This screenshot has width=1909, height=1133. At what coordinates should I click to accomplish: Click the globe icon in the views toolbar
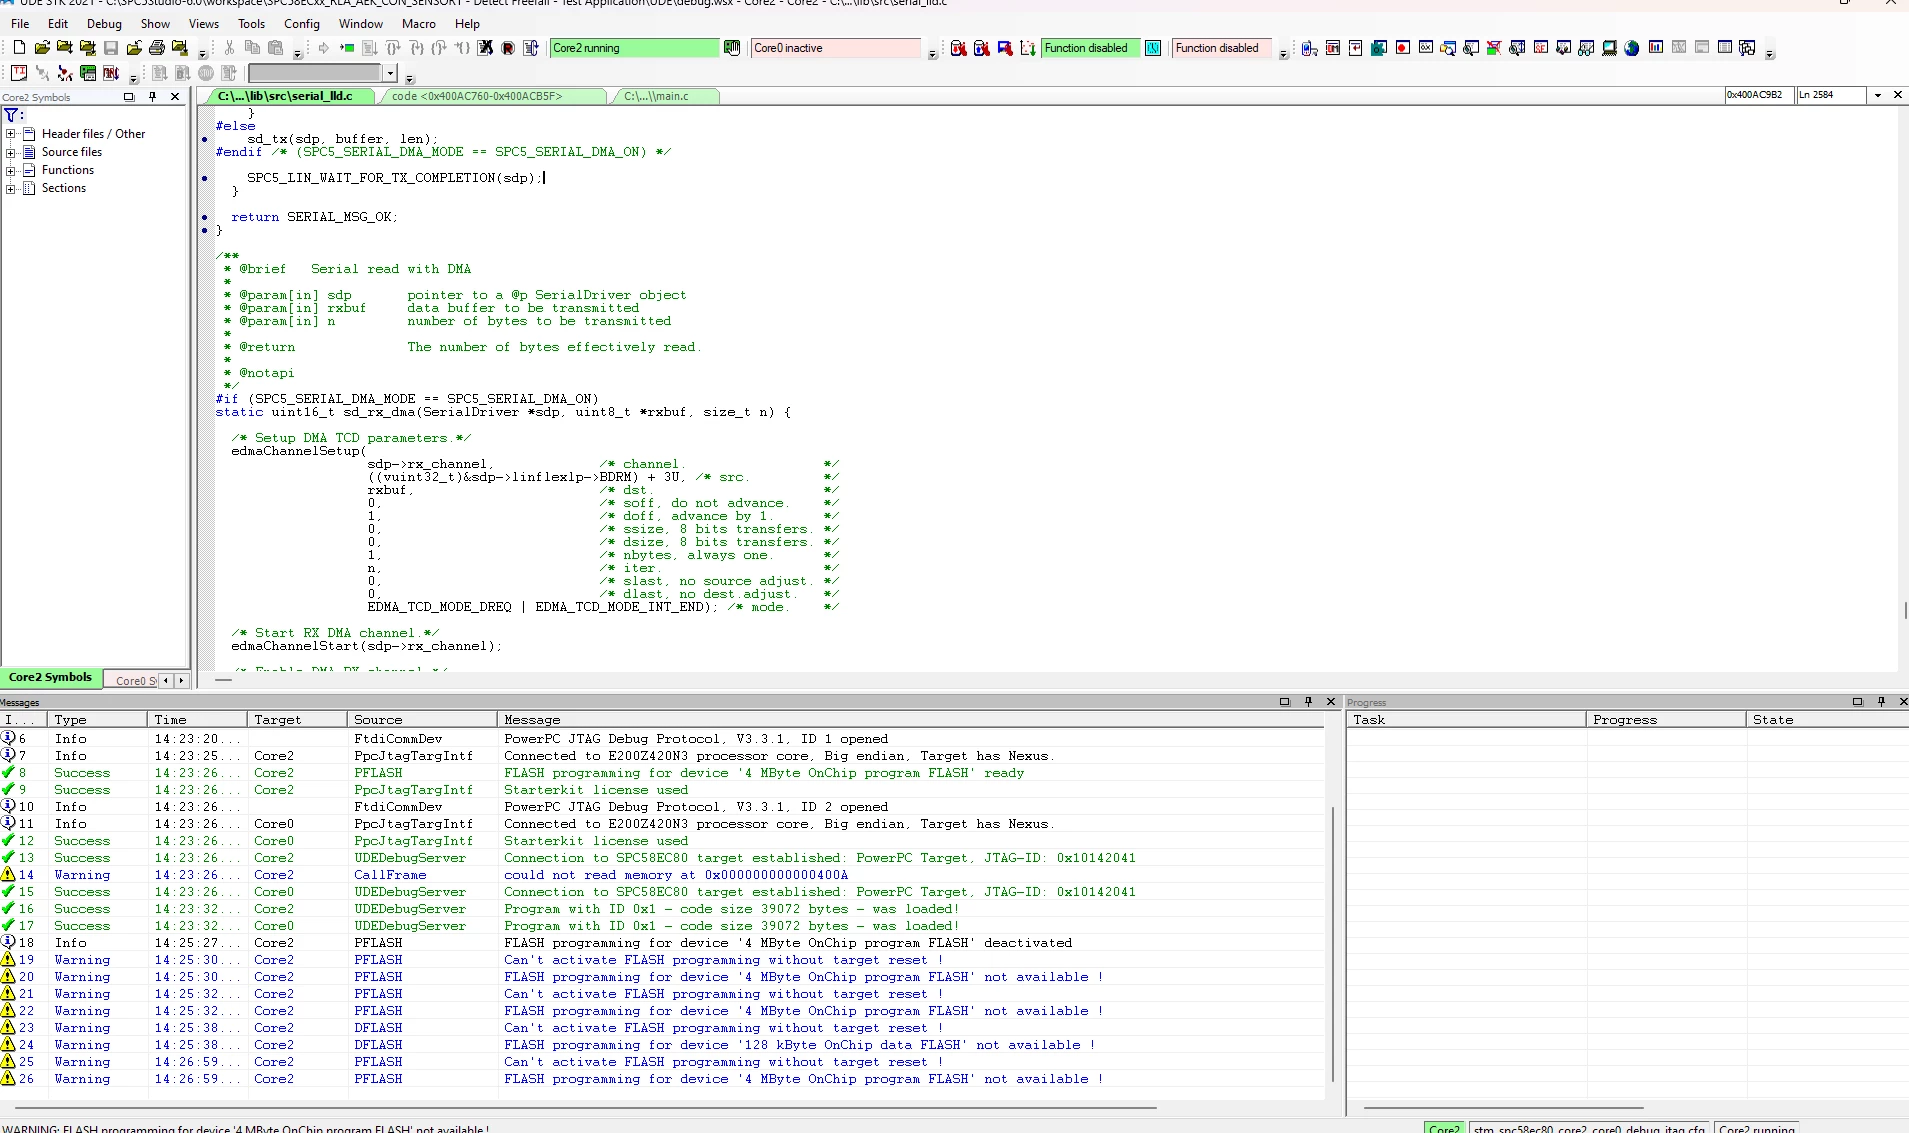pos(1632,47)
